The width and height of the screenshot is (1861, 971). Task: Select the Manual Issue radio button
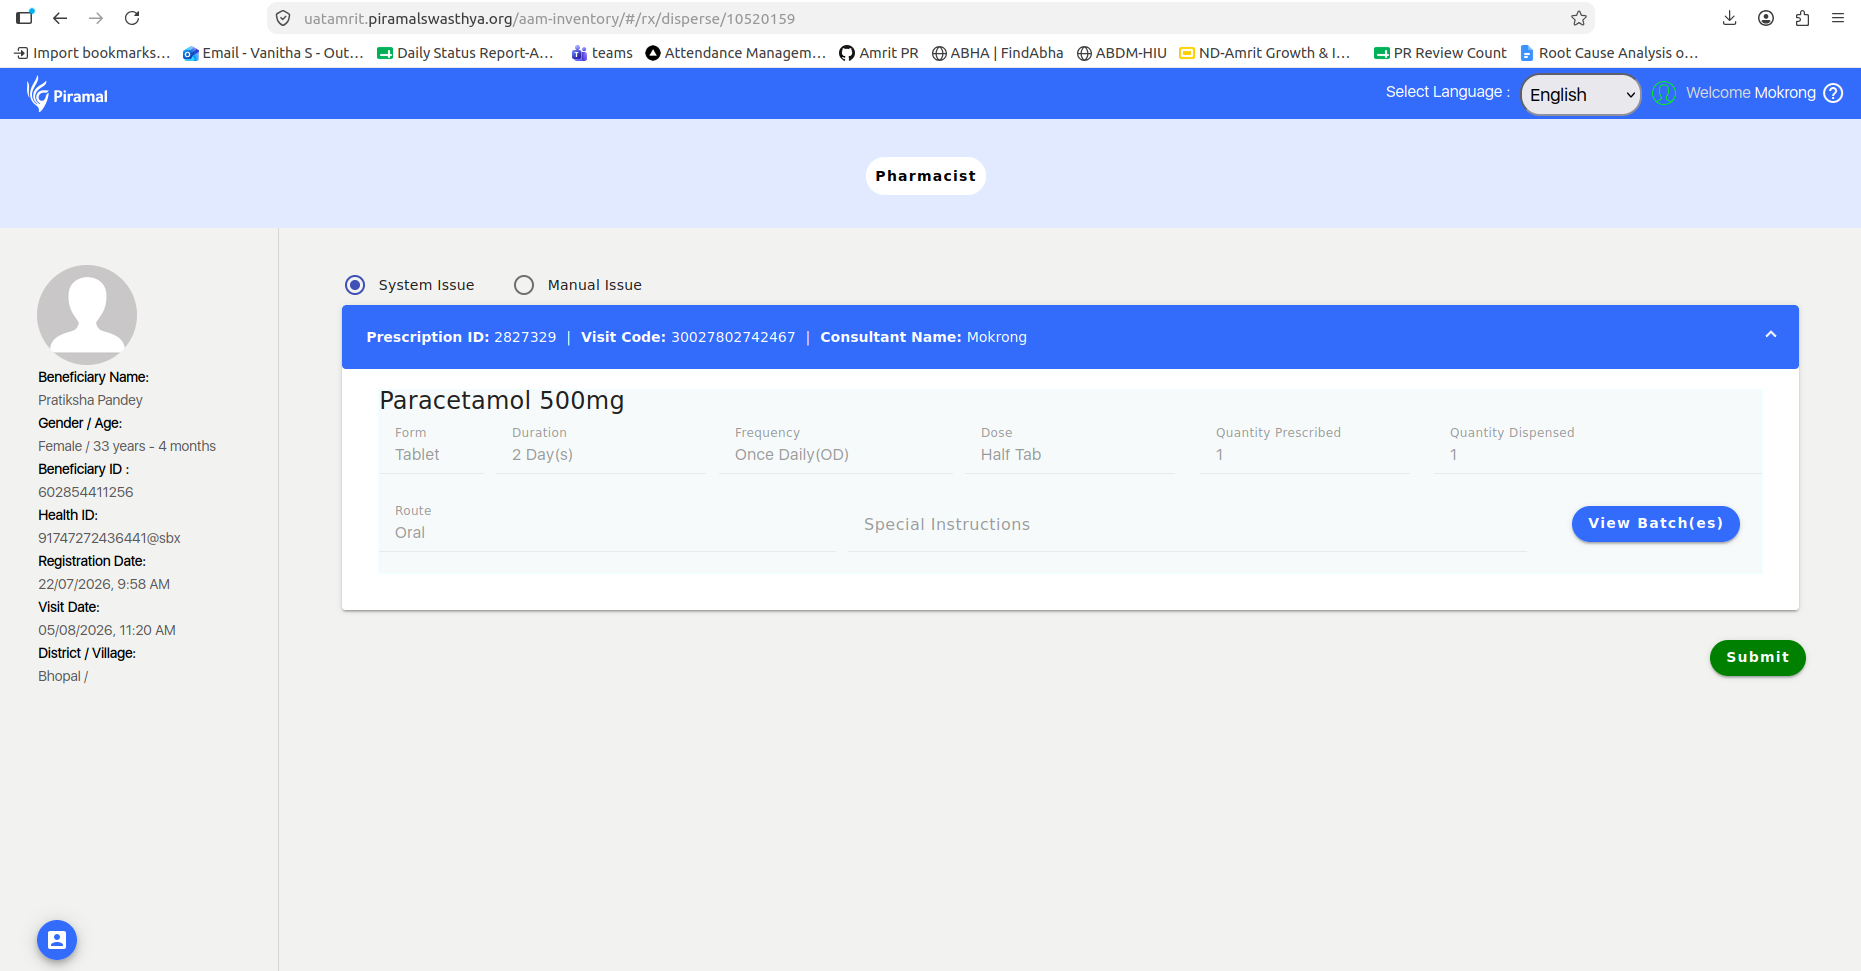[524, 285]
